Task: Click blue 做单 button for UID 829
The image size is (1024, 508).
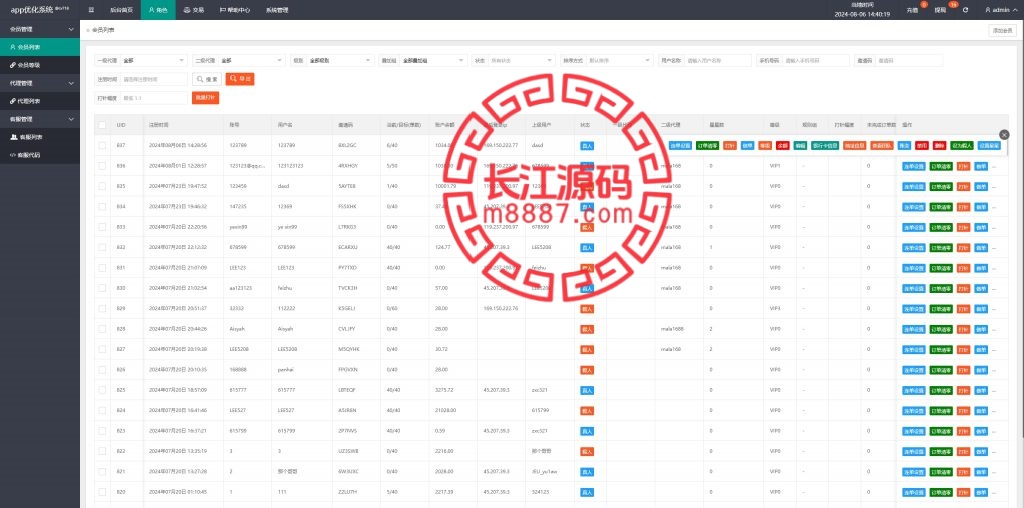Action: coord(980,309)
